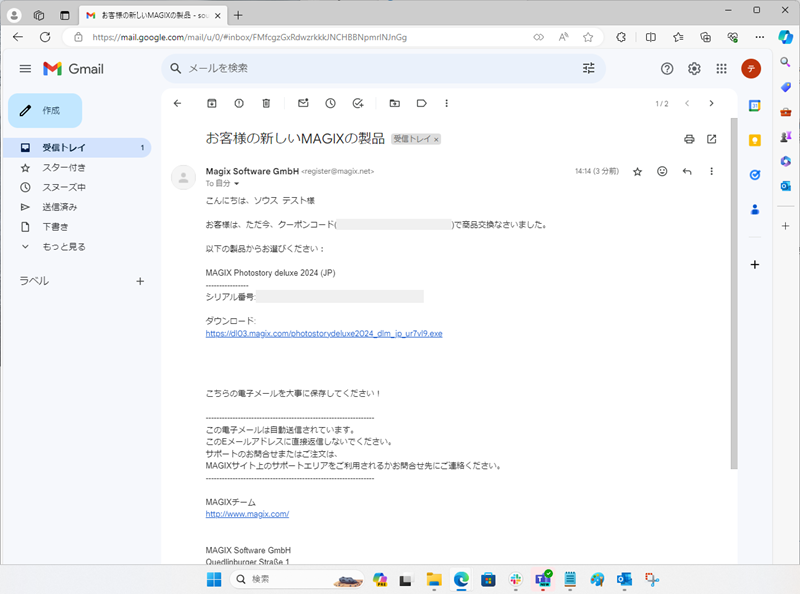Image resolution: width=800 pixels, height=594 pixels.
Task: Print this email conversation
Action: pos(689,139)
